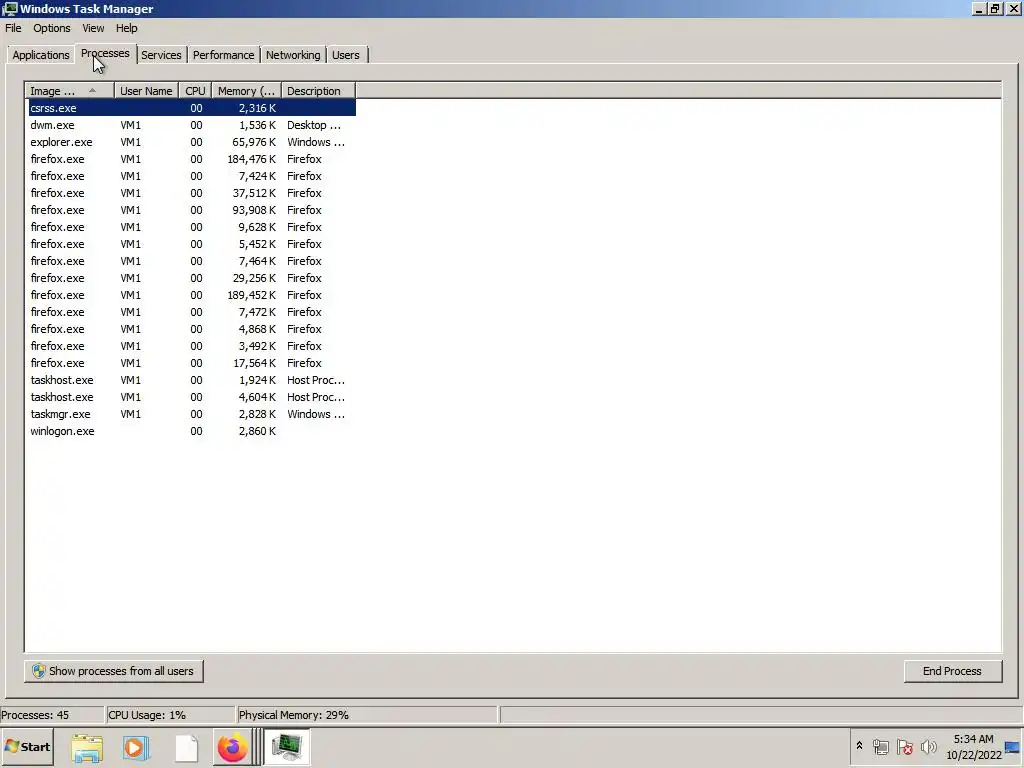Open the blank document taskbar icon
Viewport: 1024px width, 768px height.
pyautogui.click(x=186, y=748)
